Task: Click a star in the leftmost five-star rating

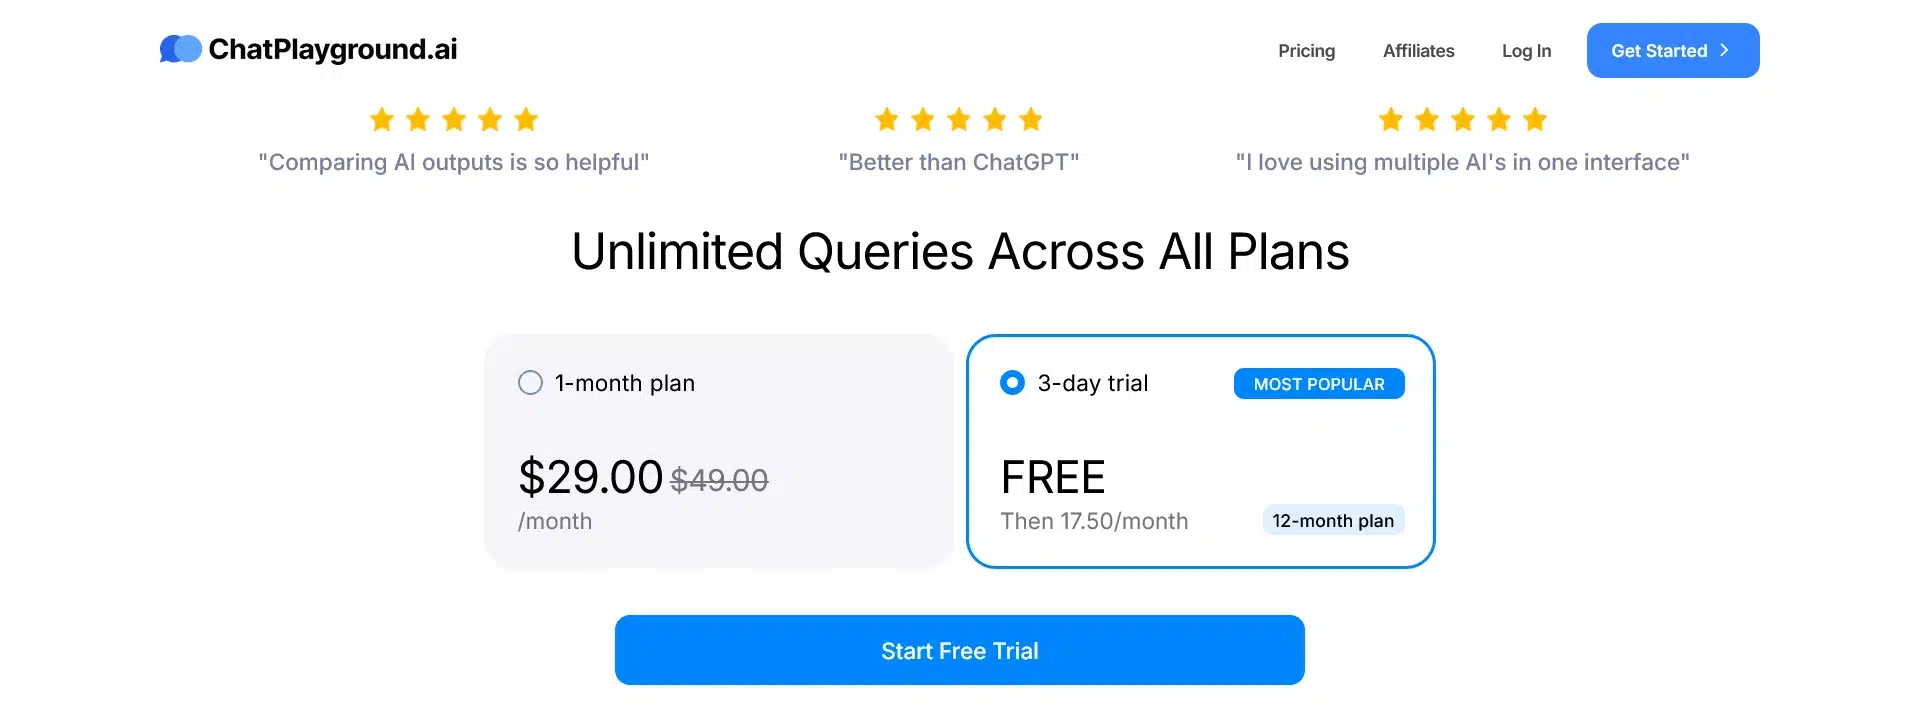Action: [x=454, y=119]
